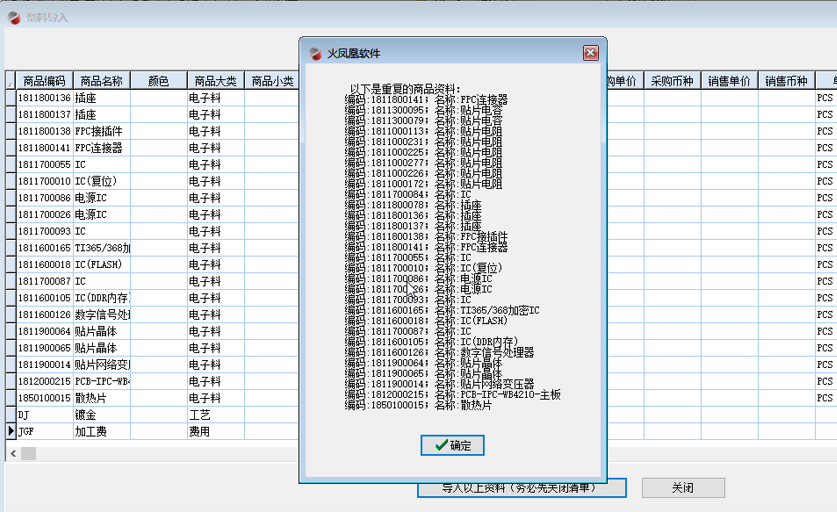
Task: Click the 资料导入 window title icon
Action: click(14, 18)
